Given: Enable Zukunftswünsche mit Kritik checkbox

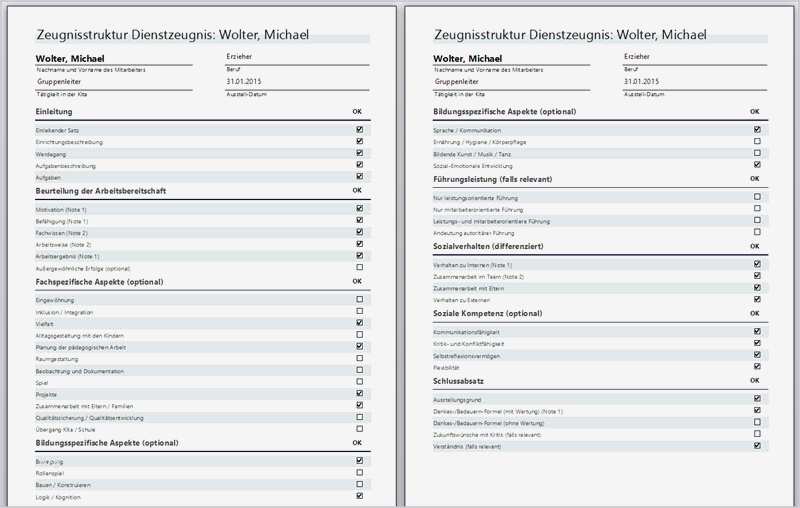Looking at the screenshot, I should pos(757,434).
